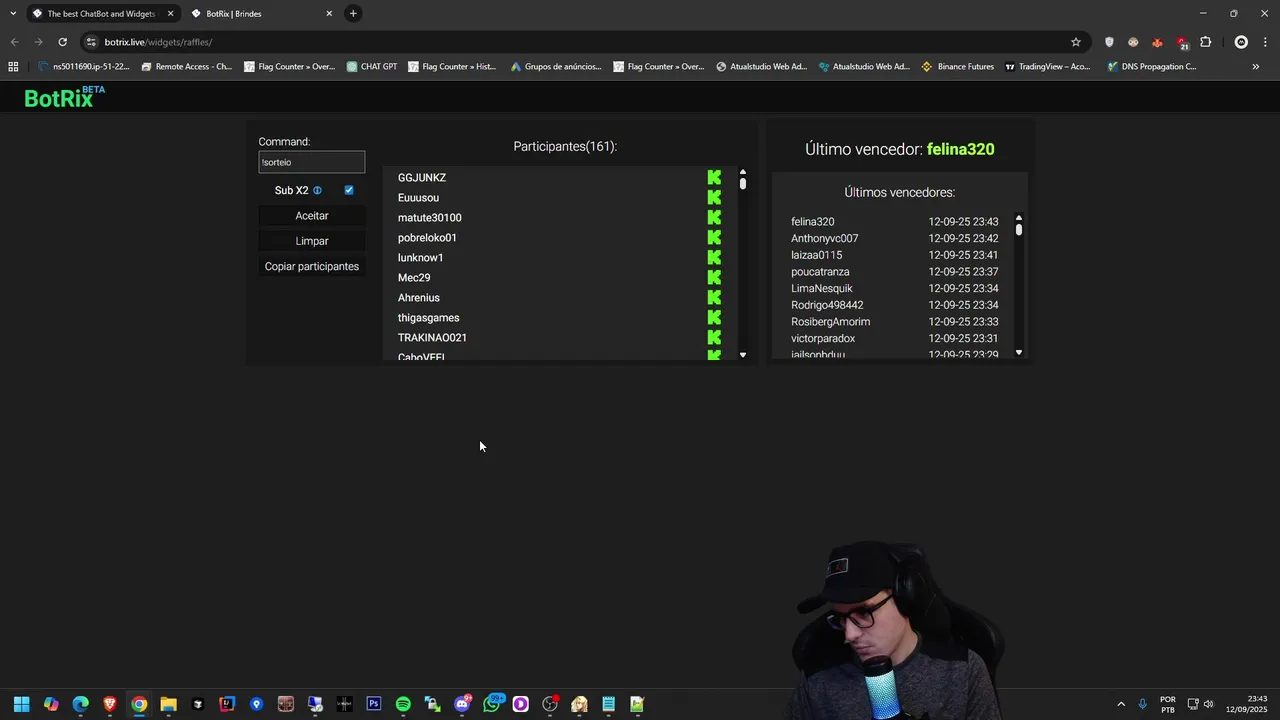Open Brave browser from the taskbar
1280x720 pixels.
coord(110,704)
